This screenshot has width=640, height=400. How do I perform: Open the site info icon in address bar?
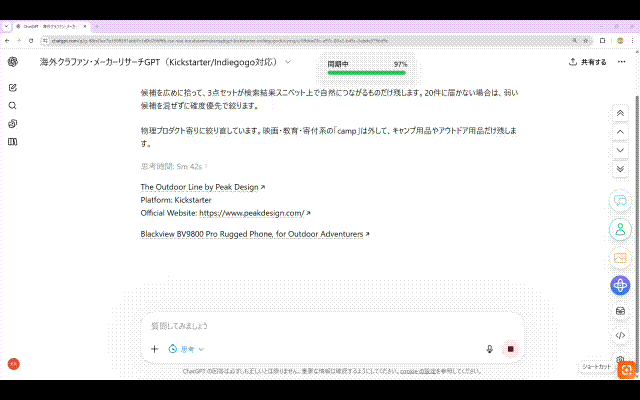pos(45,41)
